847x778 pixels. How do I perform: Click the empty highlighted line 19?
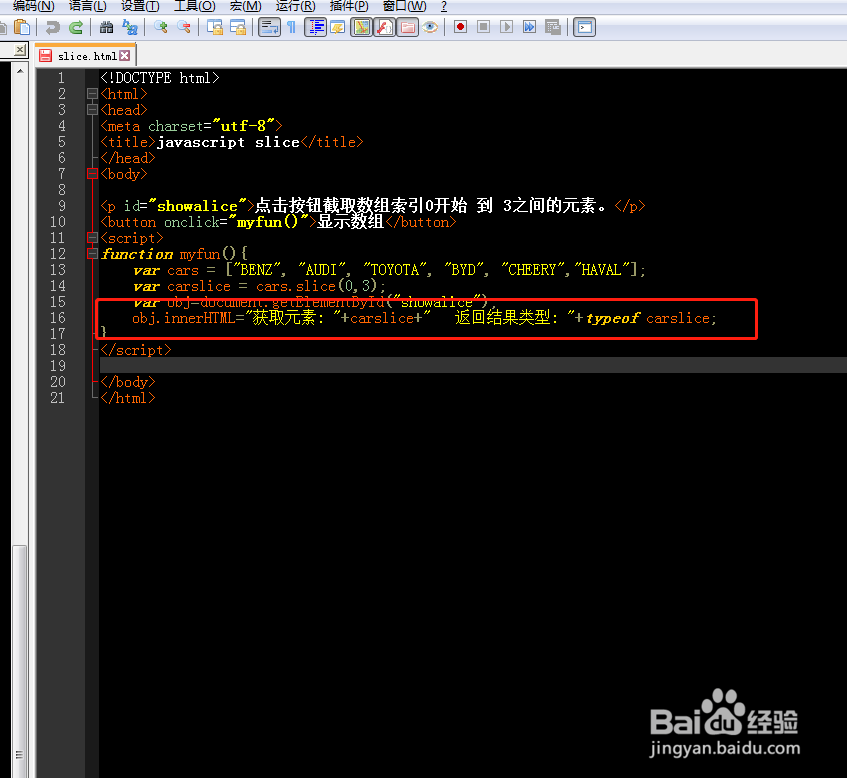click(473, 365)
